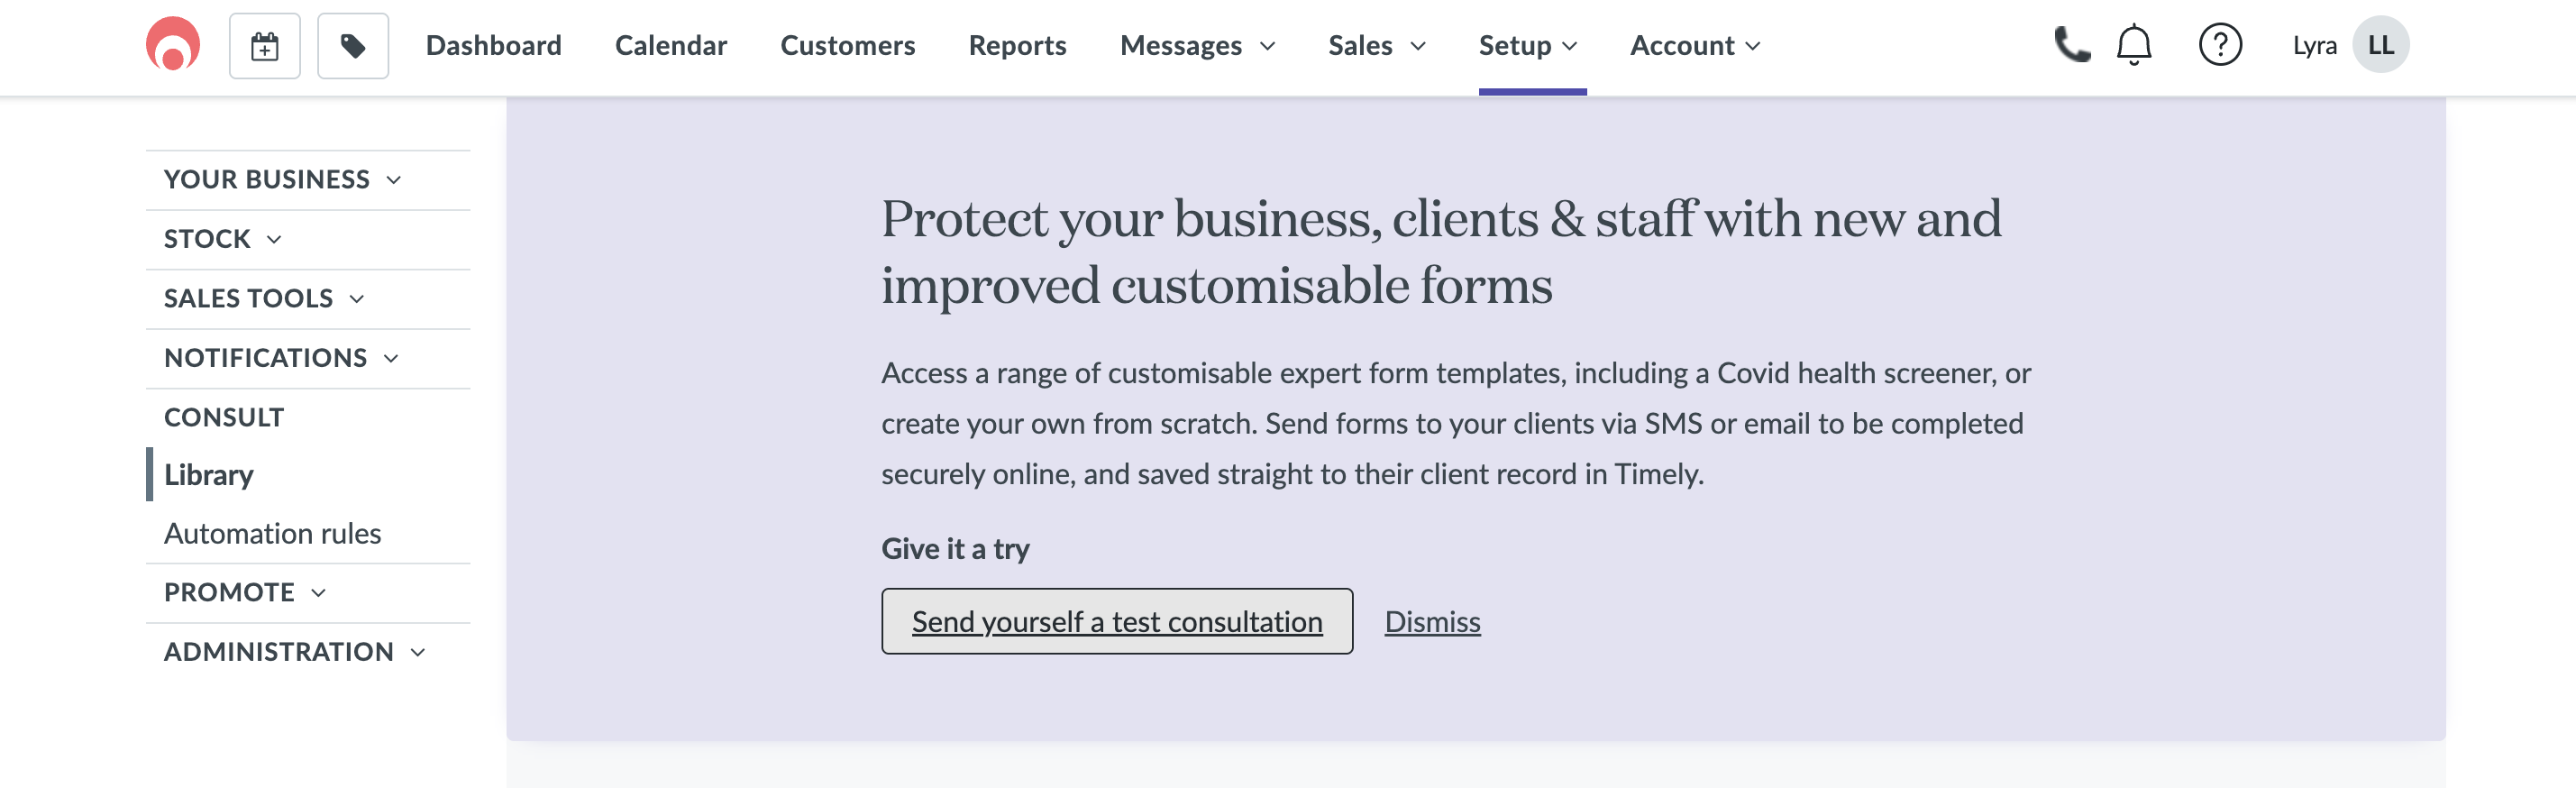Dismiss the customisable forms banner
Image resolution: width=2576 pixels, height=788 pixels.
click(x=1432, y=621)
